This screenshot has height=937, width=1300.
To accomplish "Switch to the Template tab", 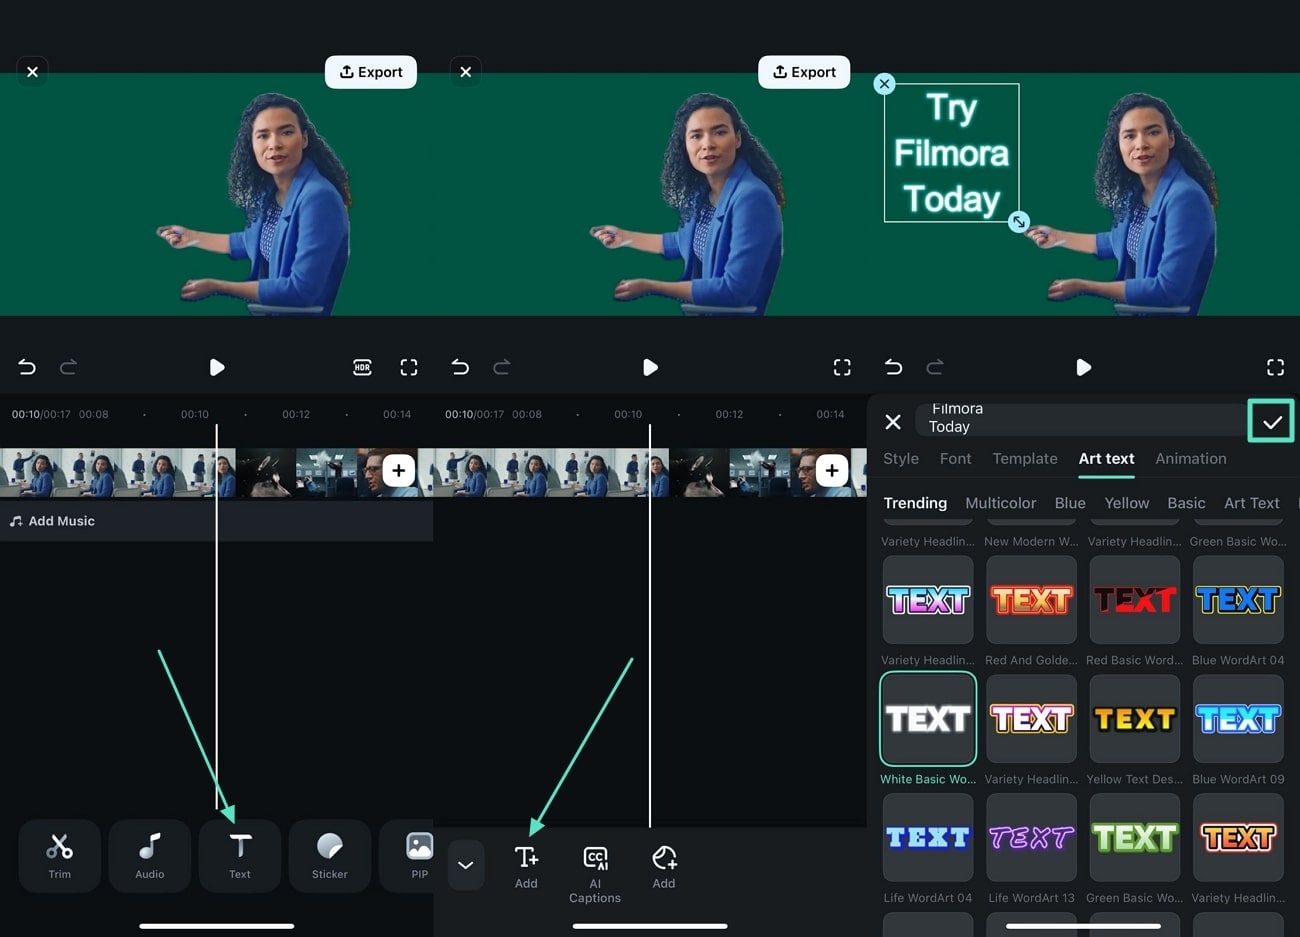I will [1024, 458].
